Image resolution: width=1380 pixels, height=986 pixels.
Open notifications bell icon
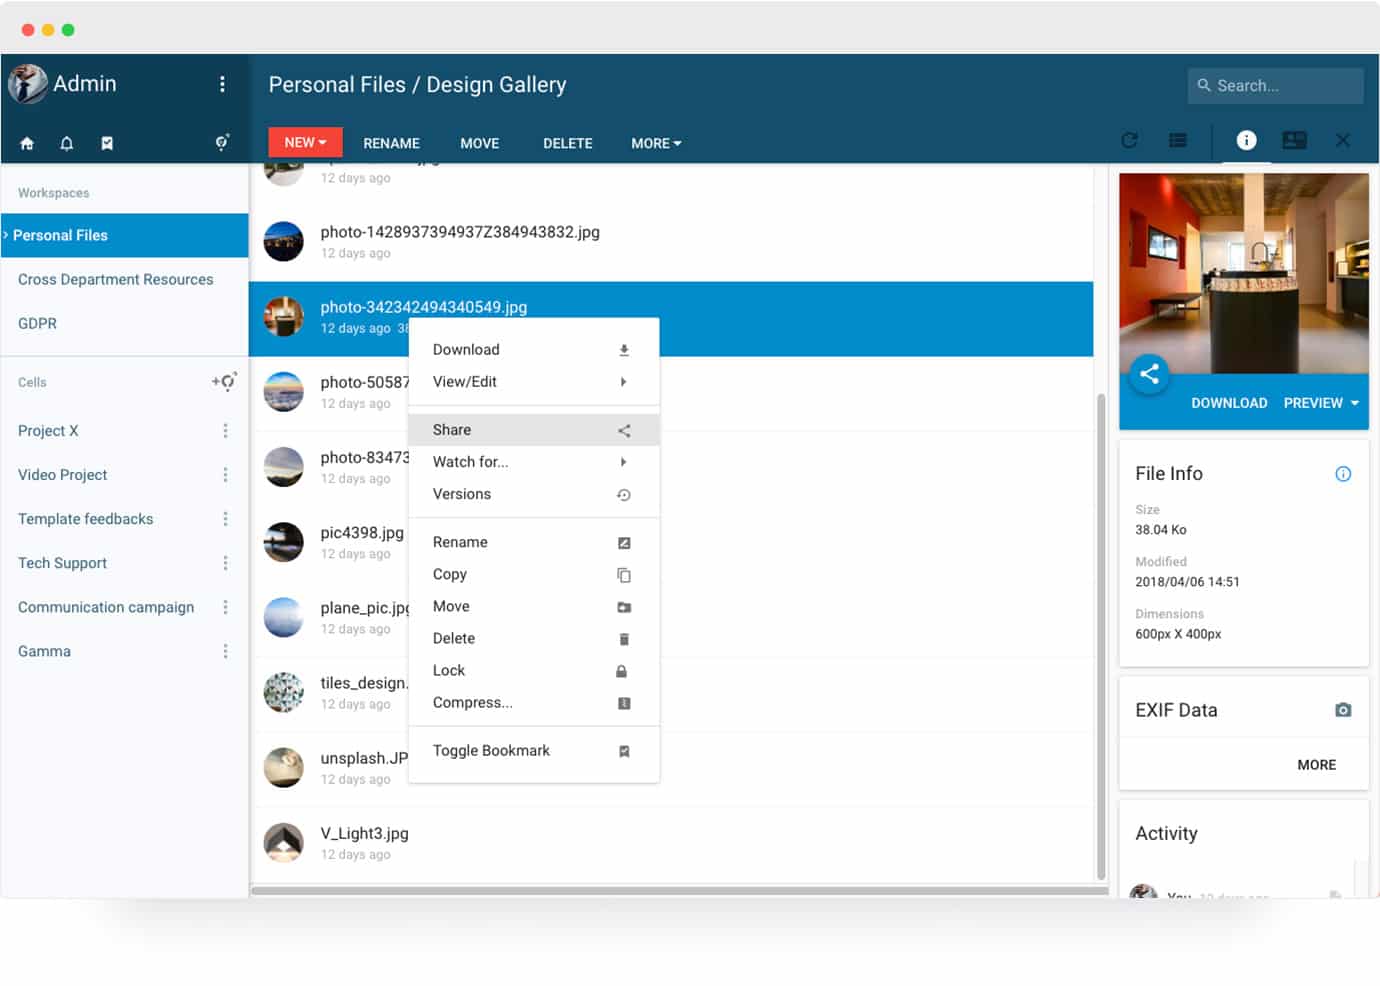[x=67, y=143]
